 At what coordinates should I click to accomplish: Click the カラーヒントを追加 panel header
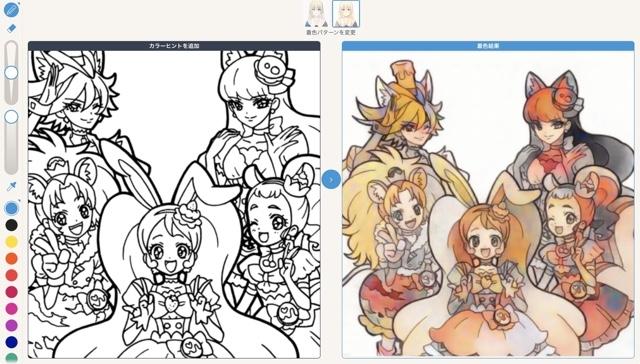point(174,46)
